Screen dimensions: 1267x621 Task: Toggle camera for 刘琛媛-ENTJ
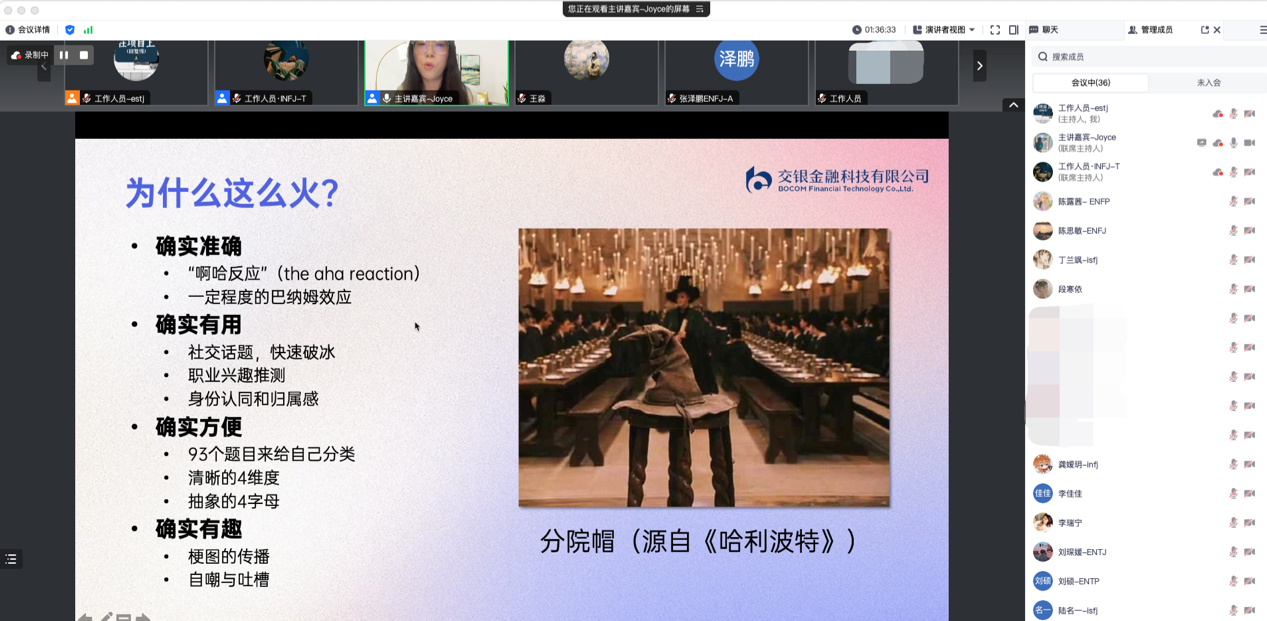click(x=1250, y=552)
